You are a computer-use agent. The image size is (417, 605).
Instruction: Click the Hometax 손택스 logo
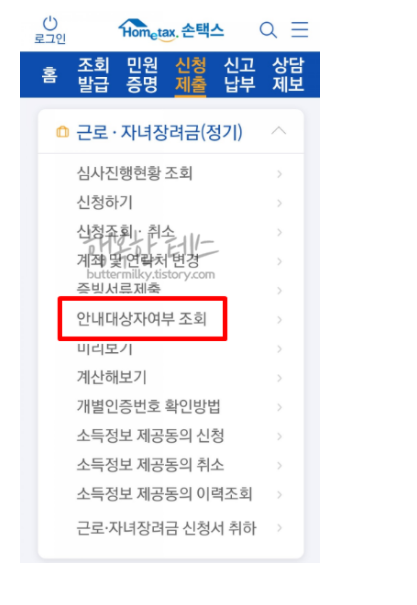tap(171, 30)
